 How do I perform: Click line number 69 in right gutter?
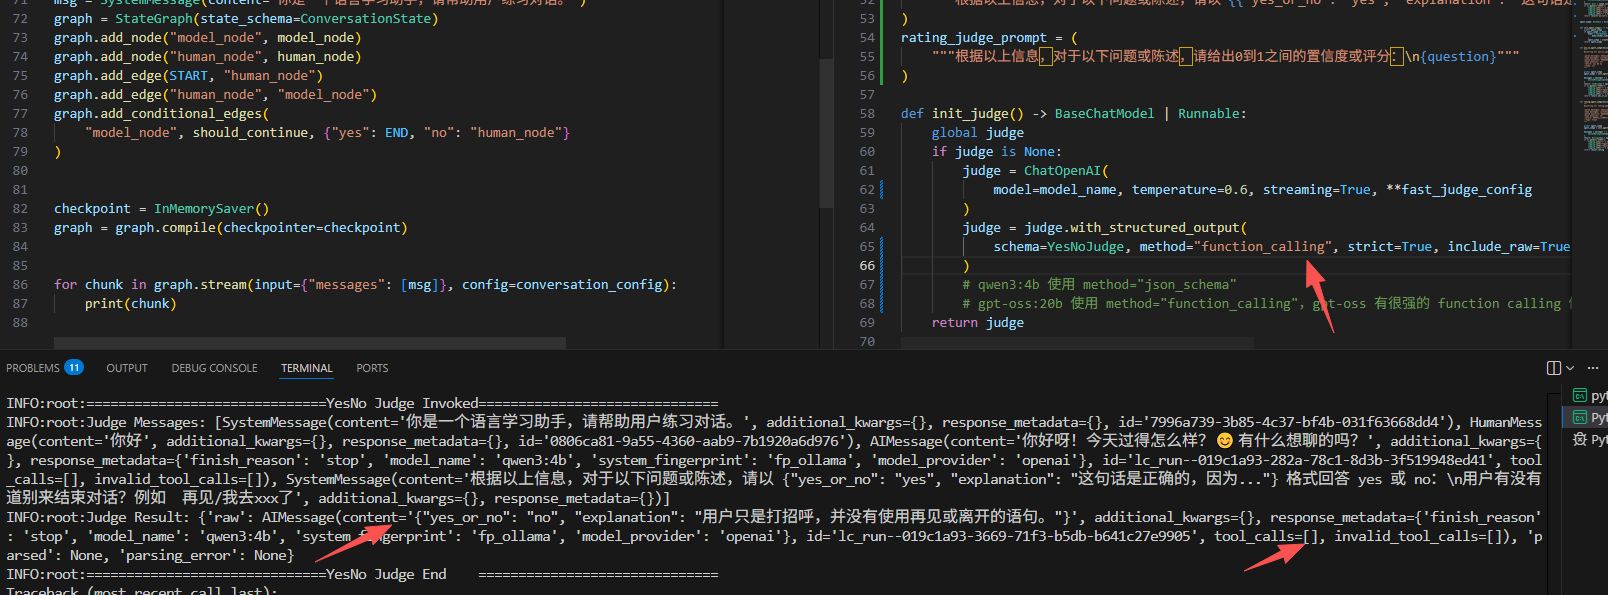[867, 322]
